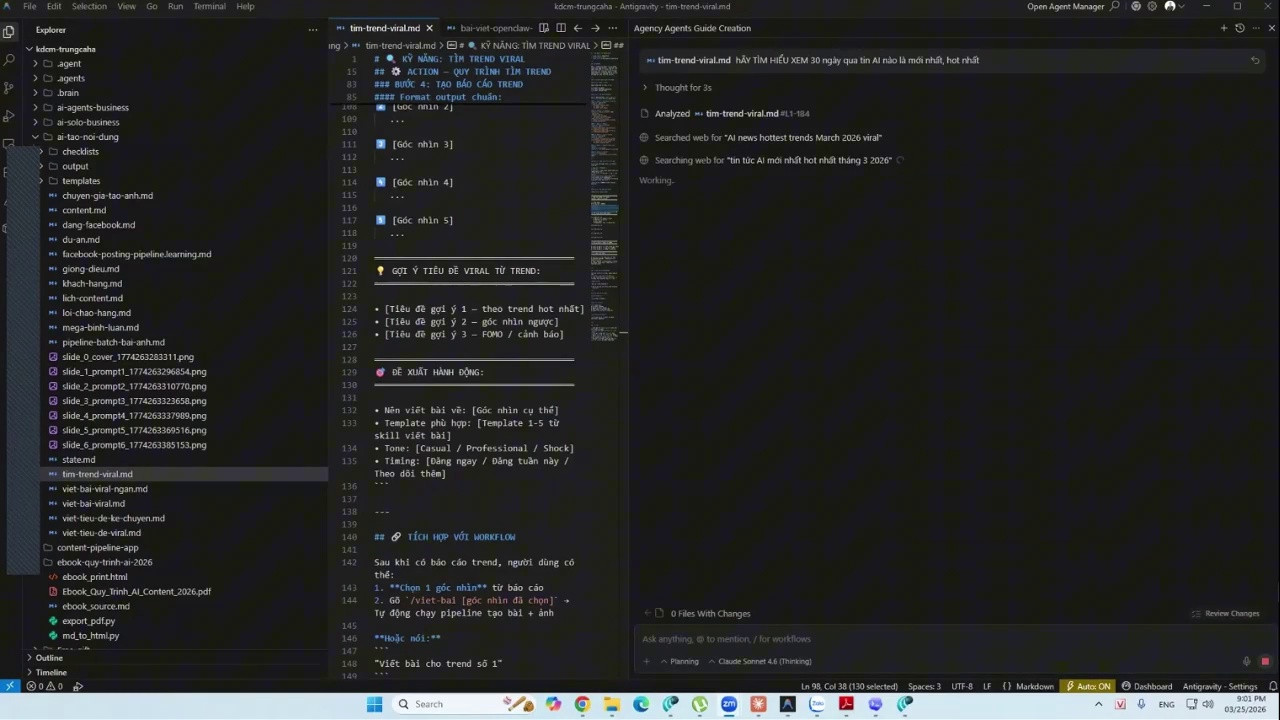The width and height of the screenshot is (1280, 720).
Task: Open editor more actions menu
Action: tap(614, 28)
